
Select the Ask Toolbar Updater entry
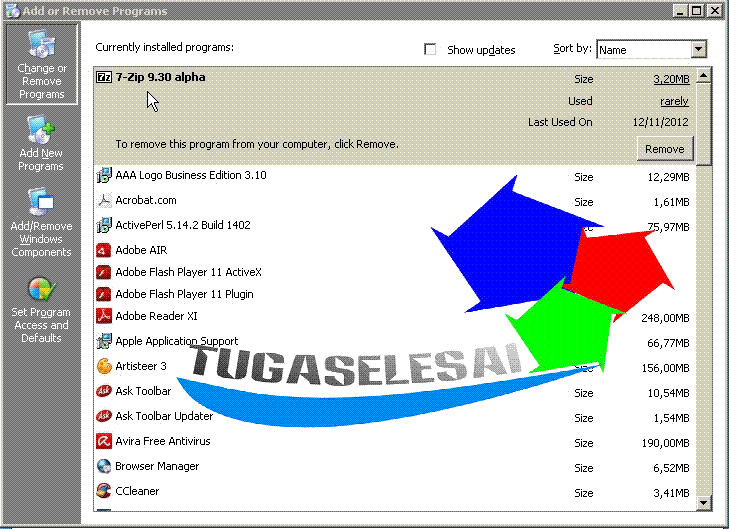click(394, 417)
